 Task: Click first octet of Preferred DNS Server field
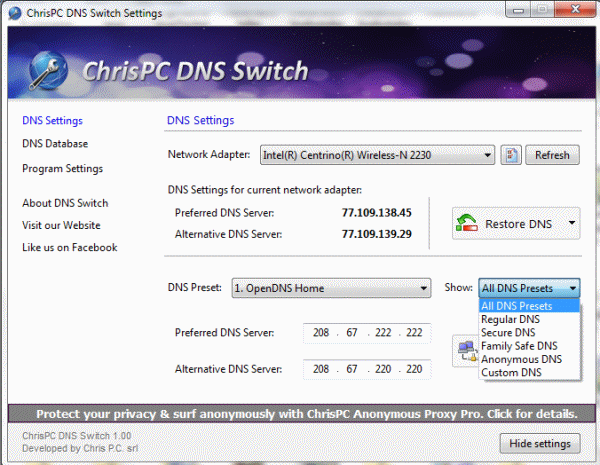[321, 333]
